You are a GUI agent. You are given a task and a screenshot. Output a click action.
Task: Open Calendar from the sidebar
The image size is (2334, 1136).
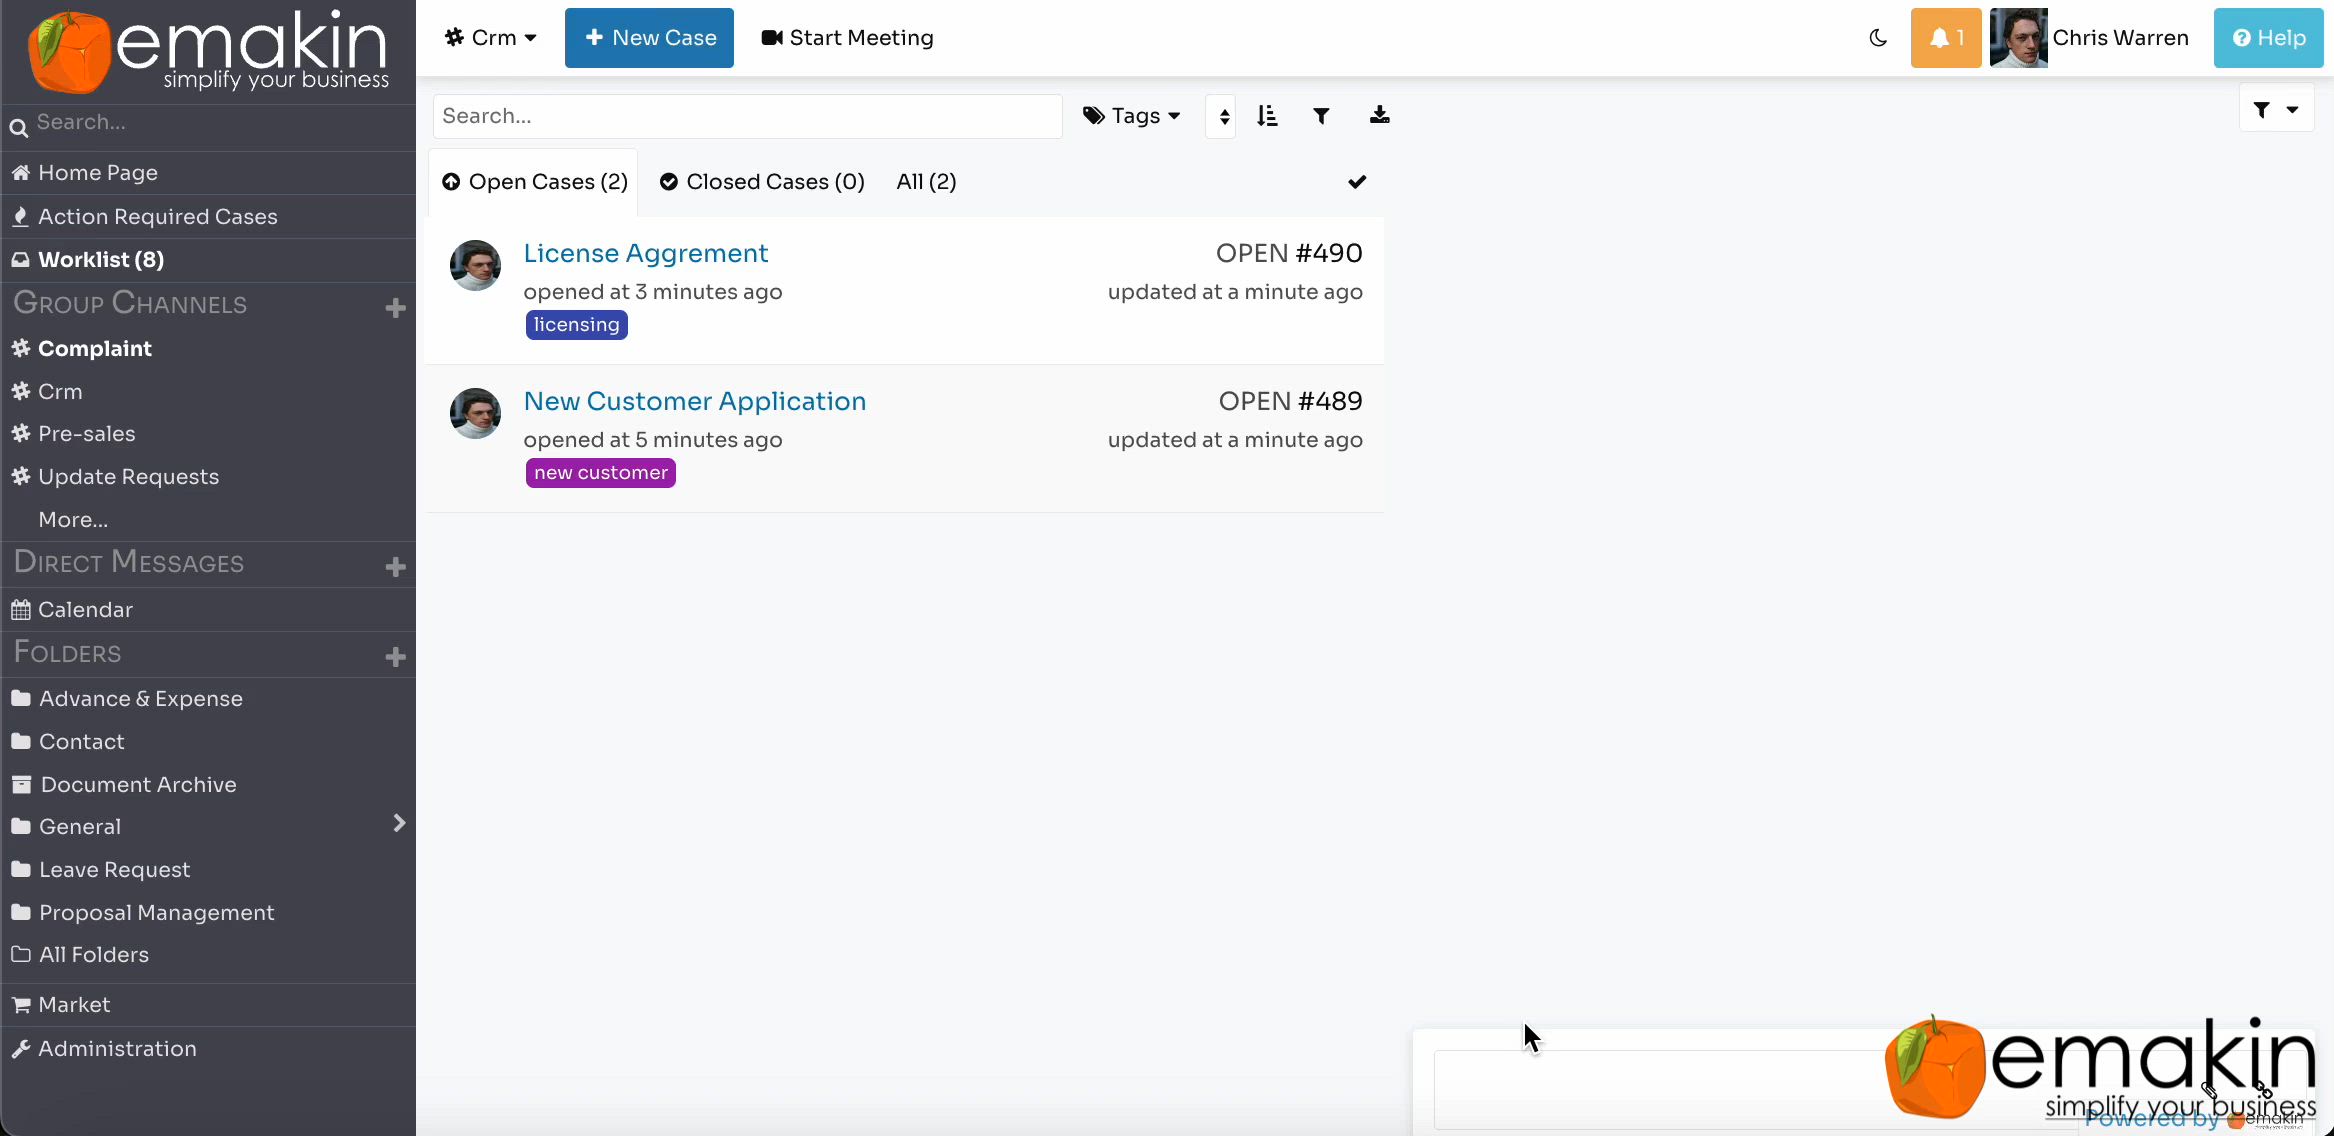(x=85, y=610)
